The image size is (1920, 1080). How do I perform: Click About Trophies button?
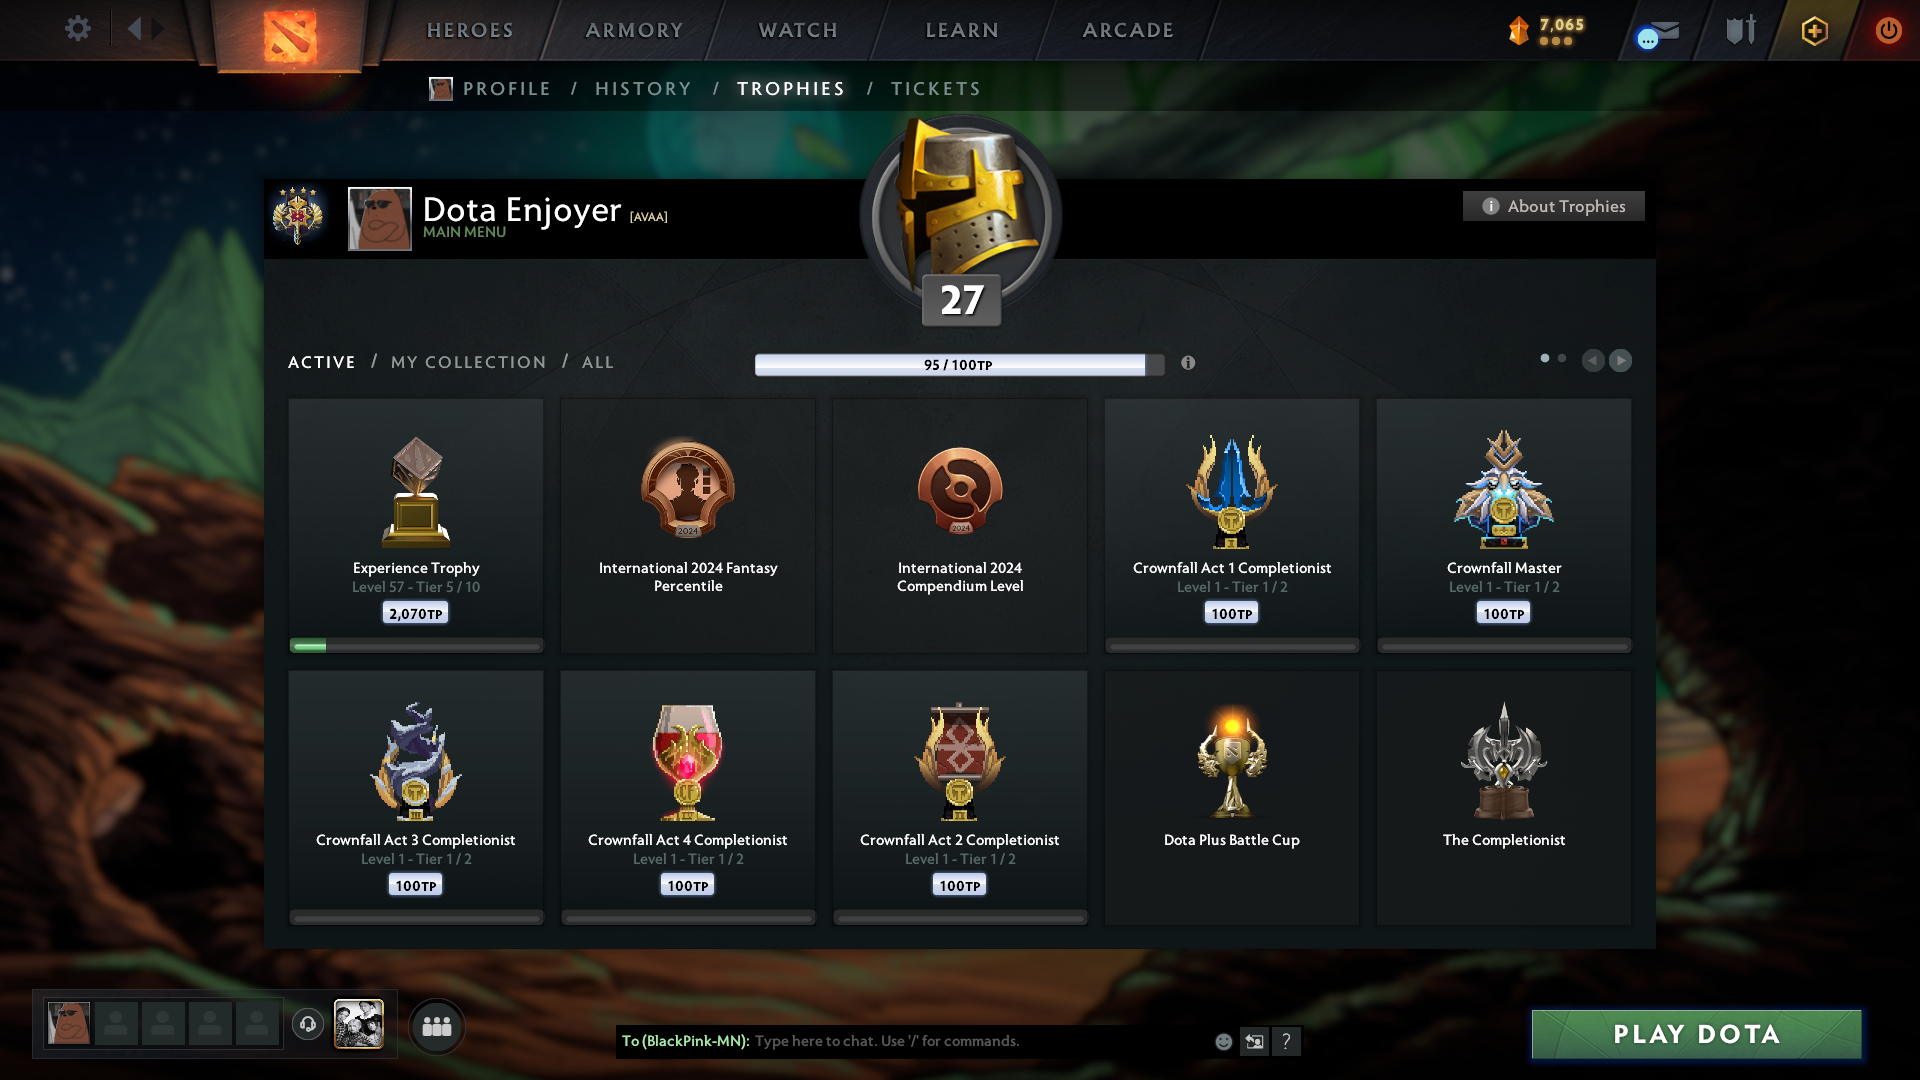(1553, 206)
